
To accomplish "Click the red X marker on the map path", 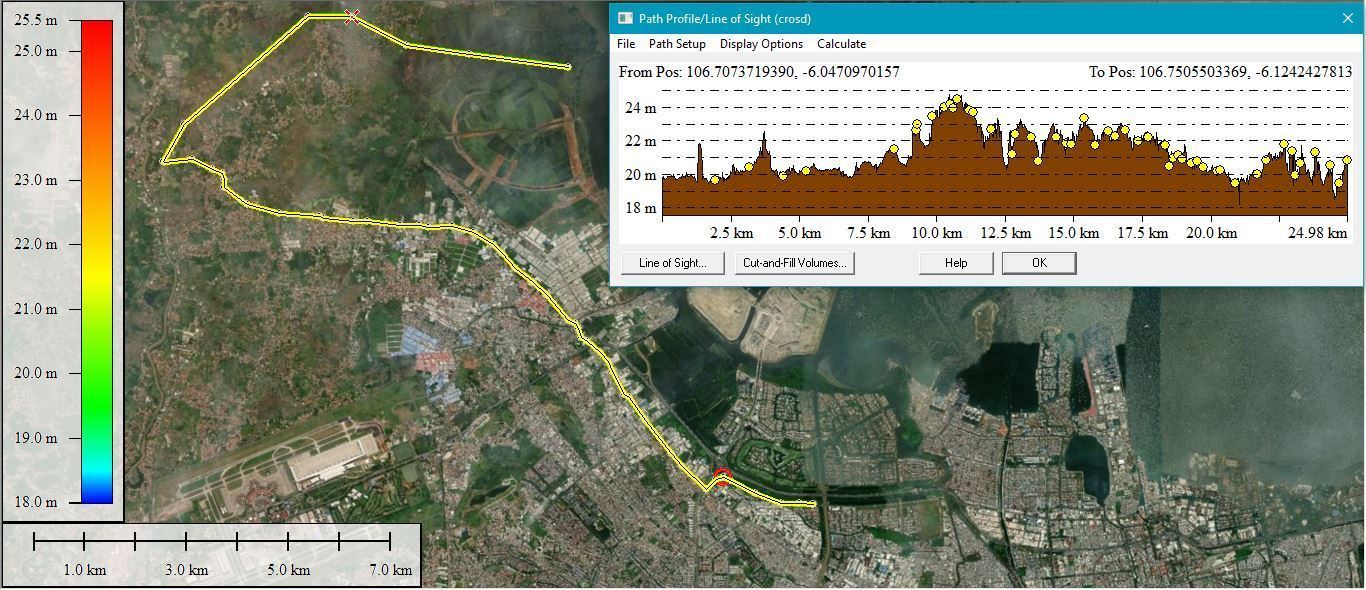I will (x=351, y=17).
